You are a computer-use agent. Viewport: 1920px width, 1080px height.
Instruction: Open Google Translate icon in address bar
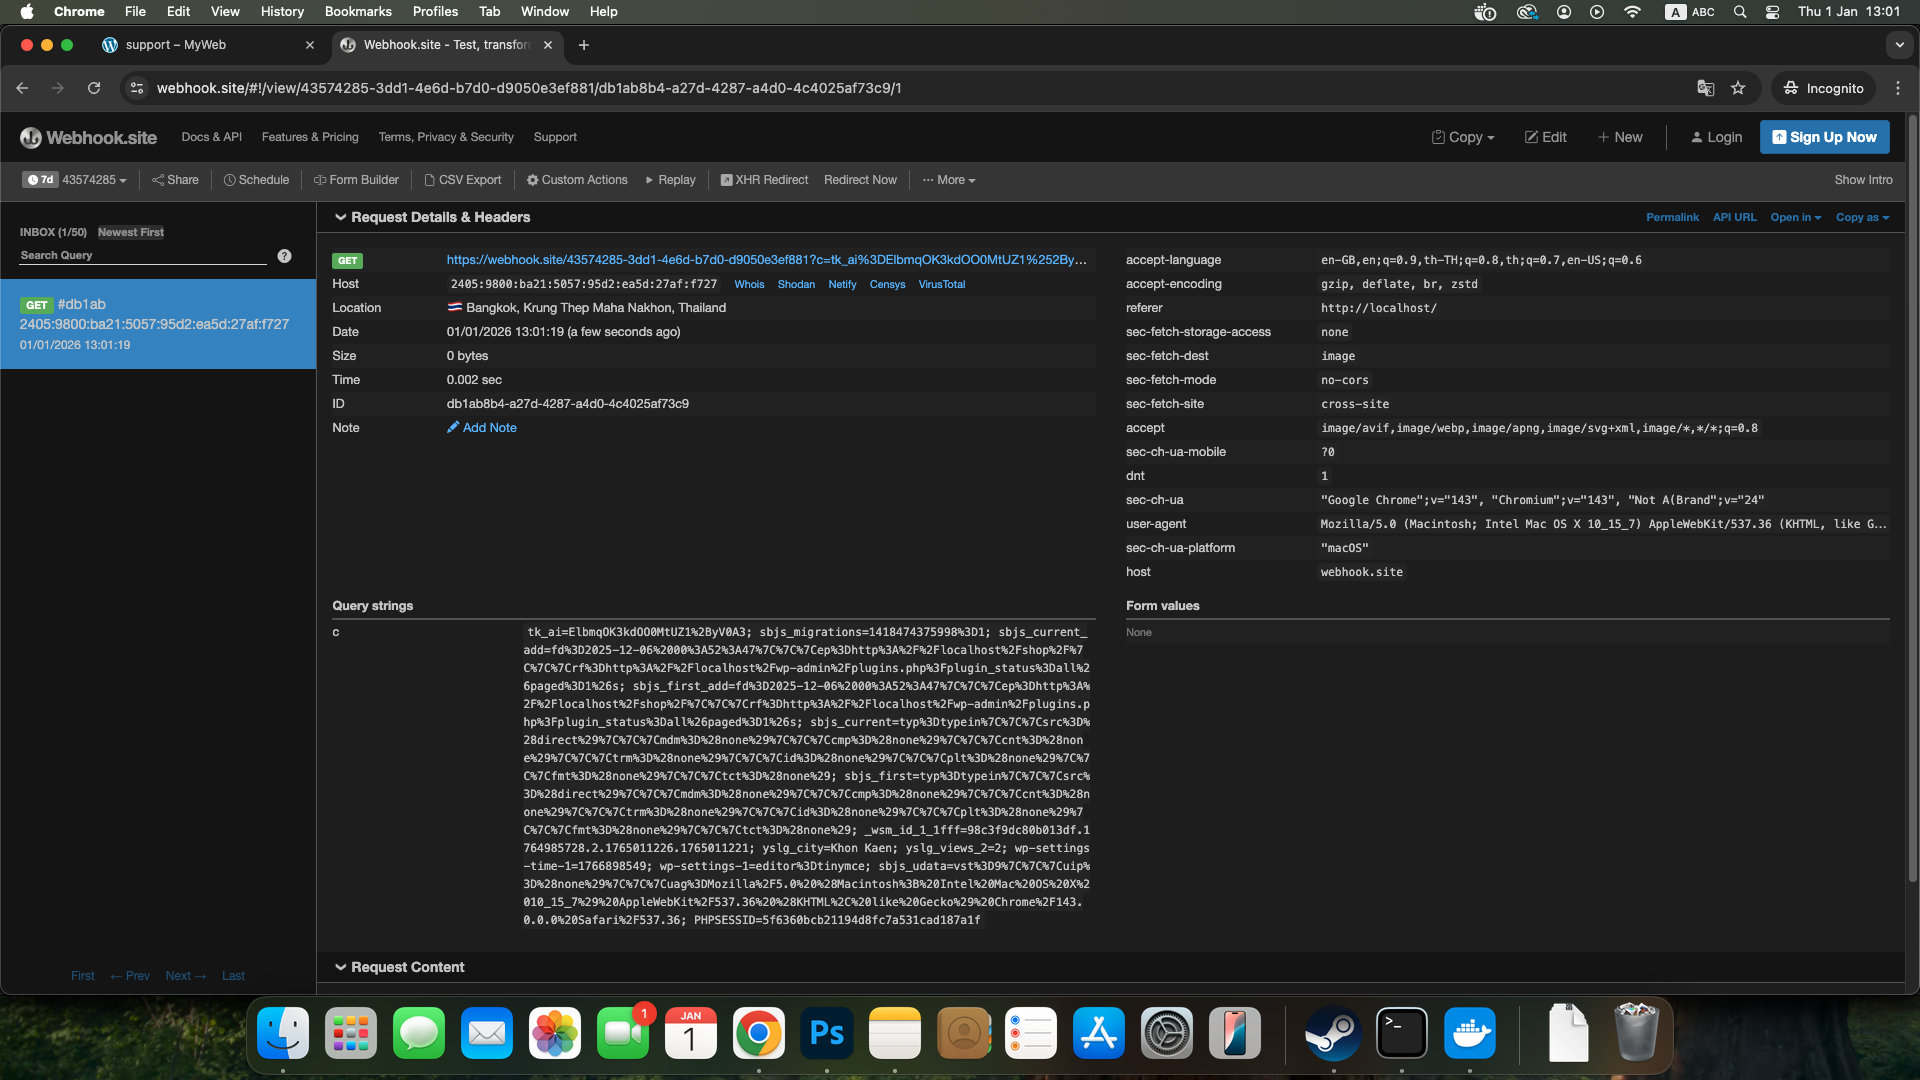[1706, 88]
